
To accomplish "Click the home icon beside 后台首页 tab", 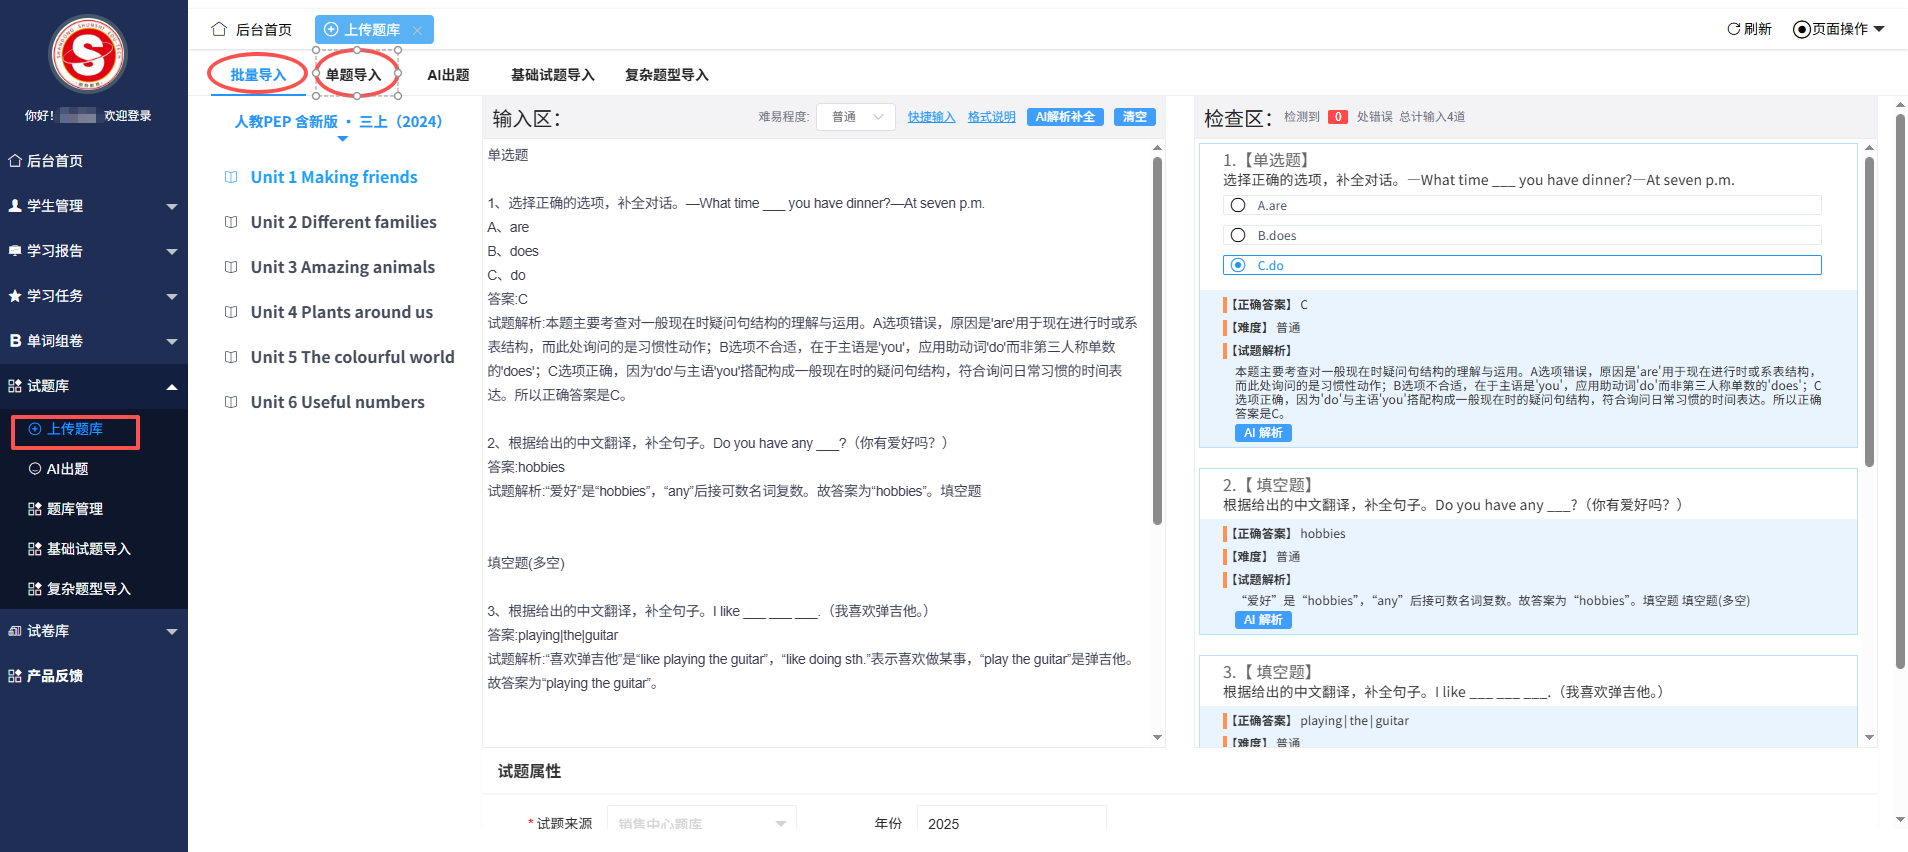I will coord(219,30).
